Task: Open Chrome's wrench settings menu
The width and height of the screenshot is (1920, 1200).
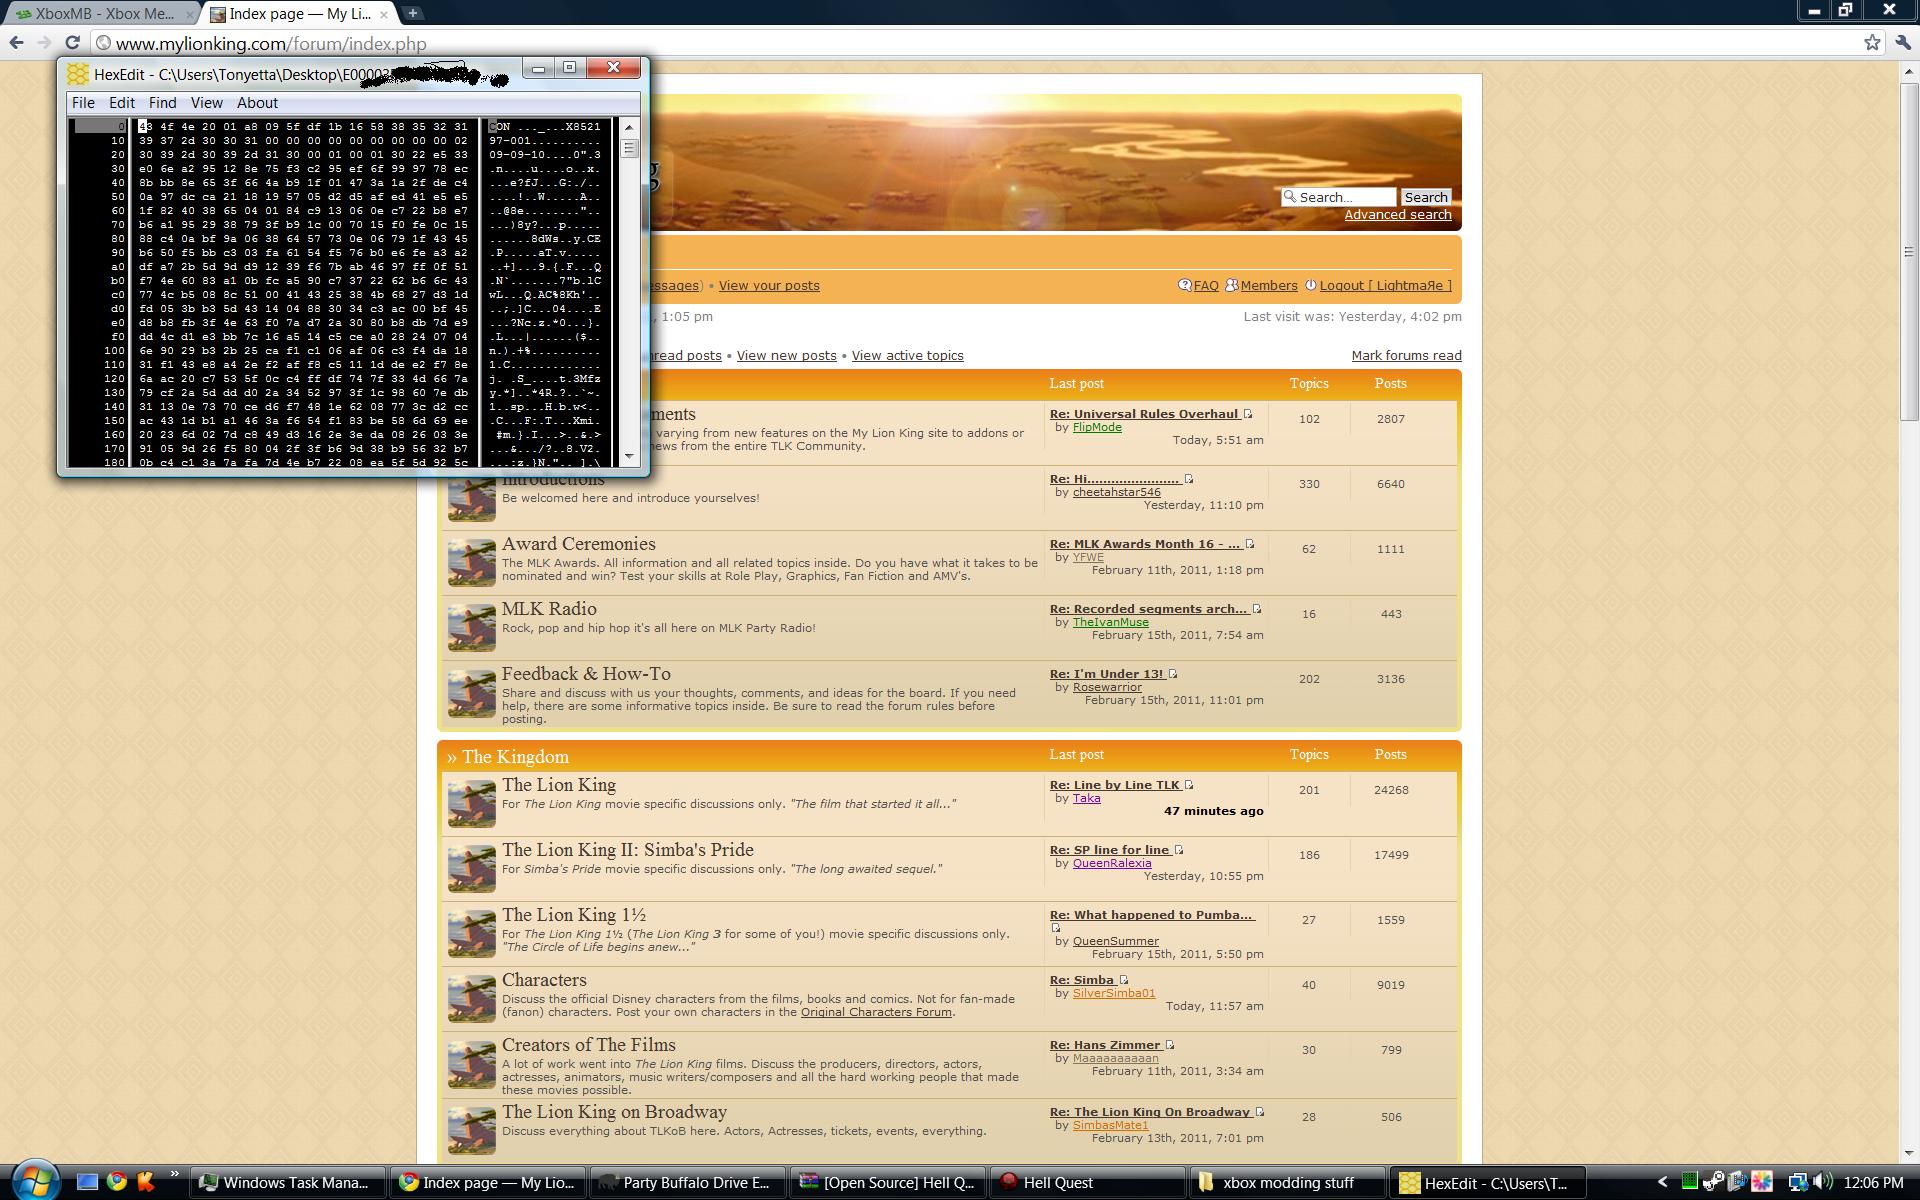Action: tap(1902, 43)
